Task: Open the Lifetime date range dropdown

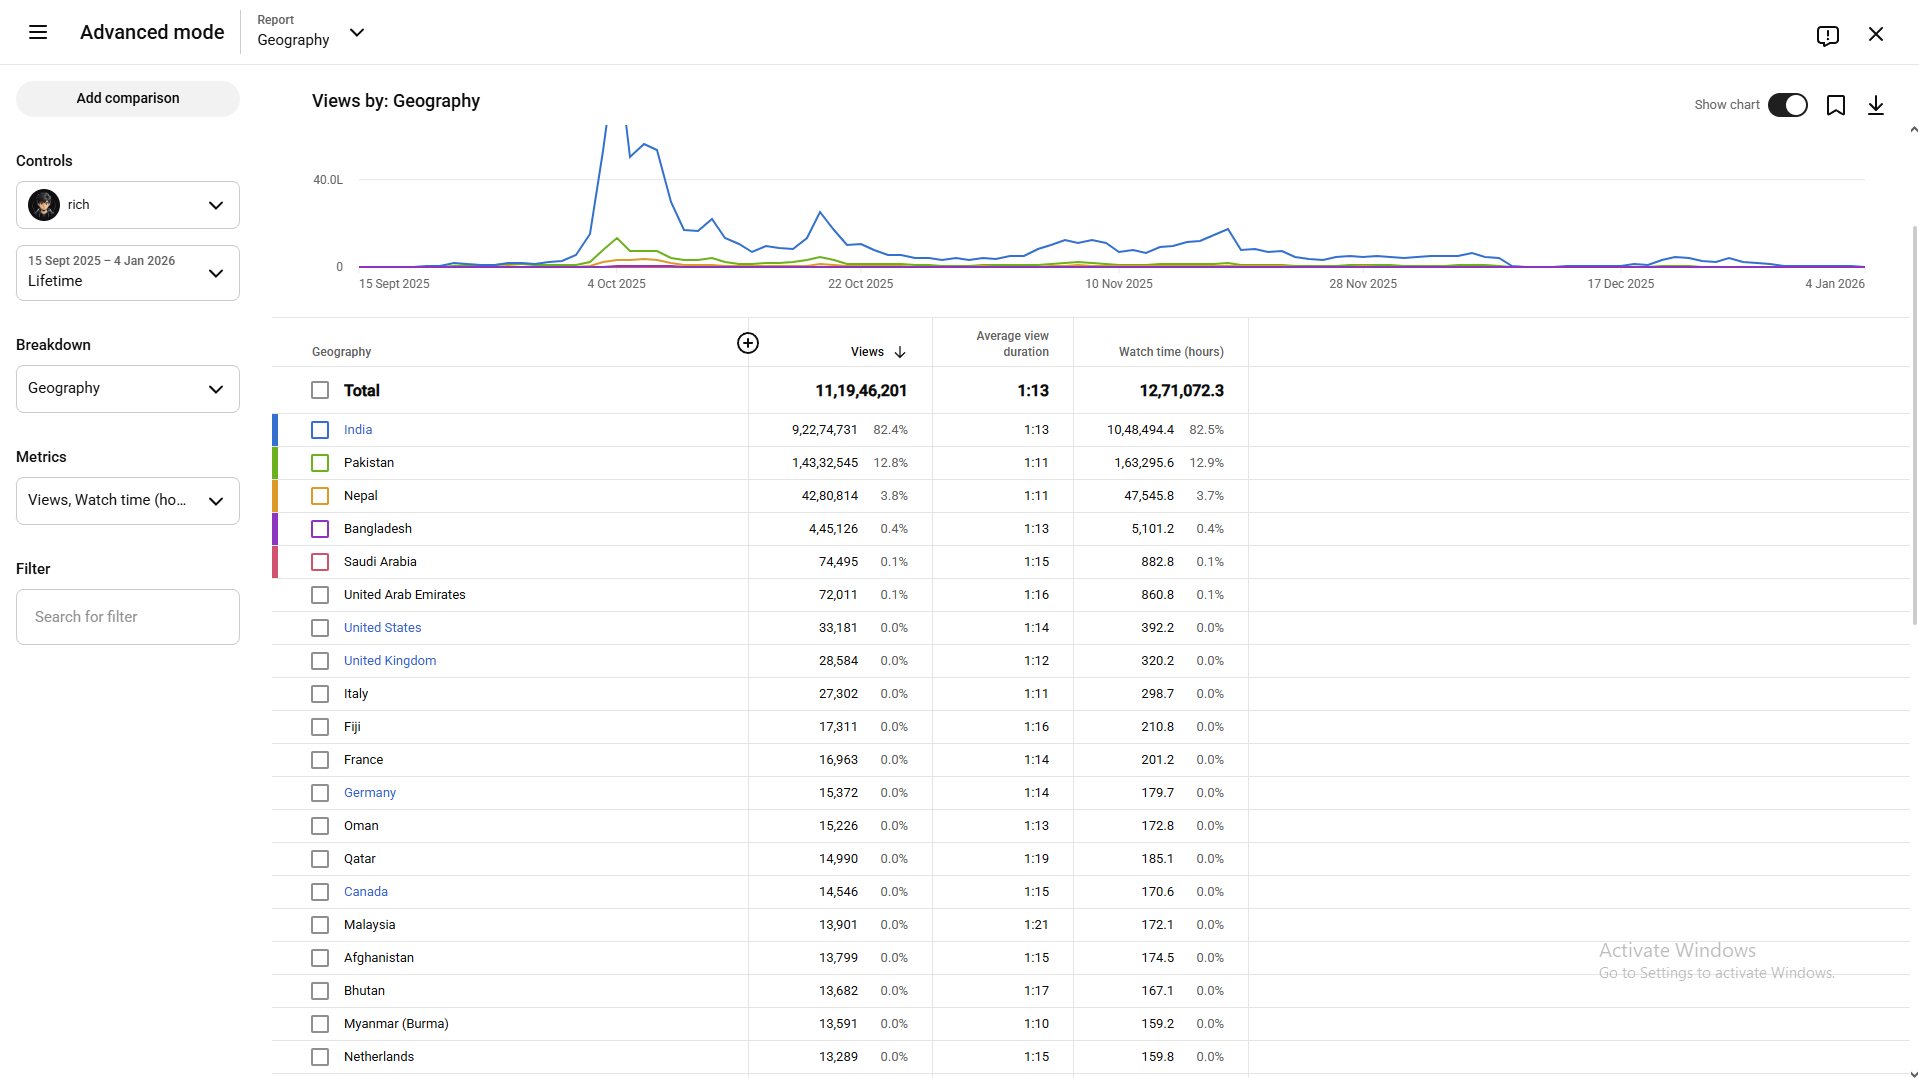Action: click(x=127, y=272)
